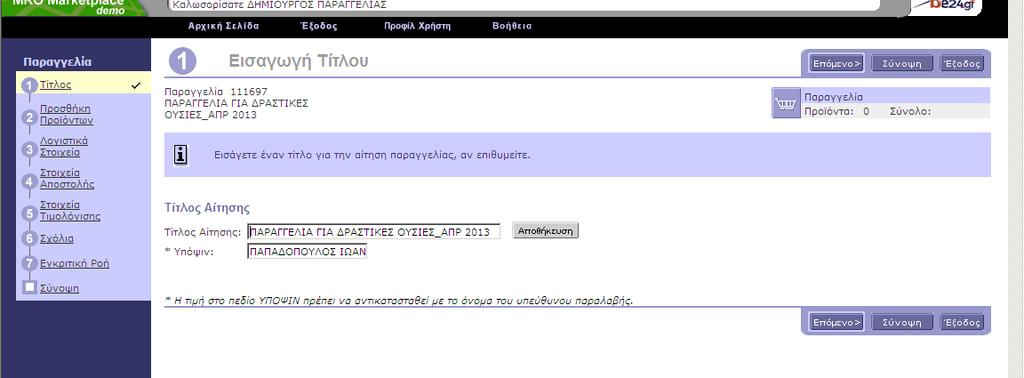Click the Εισαγωγή Τίτλου page heading

pyautogui.click(x=298, y=61)
